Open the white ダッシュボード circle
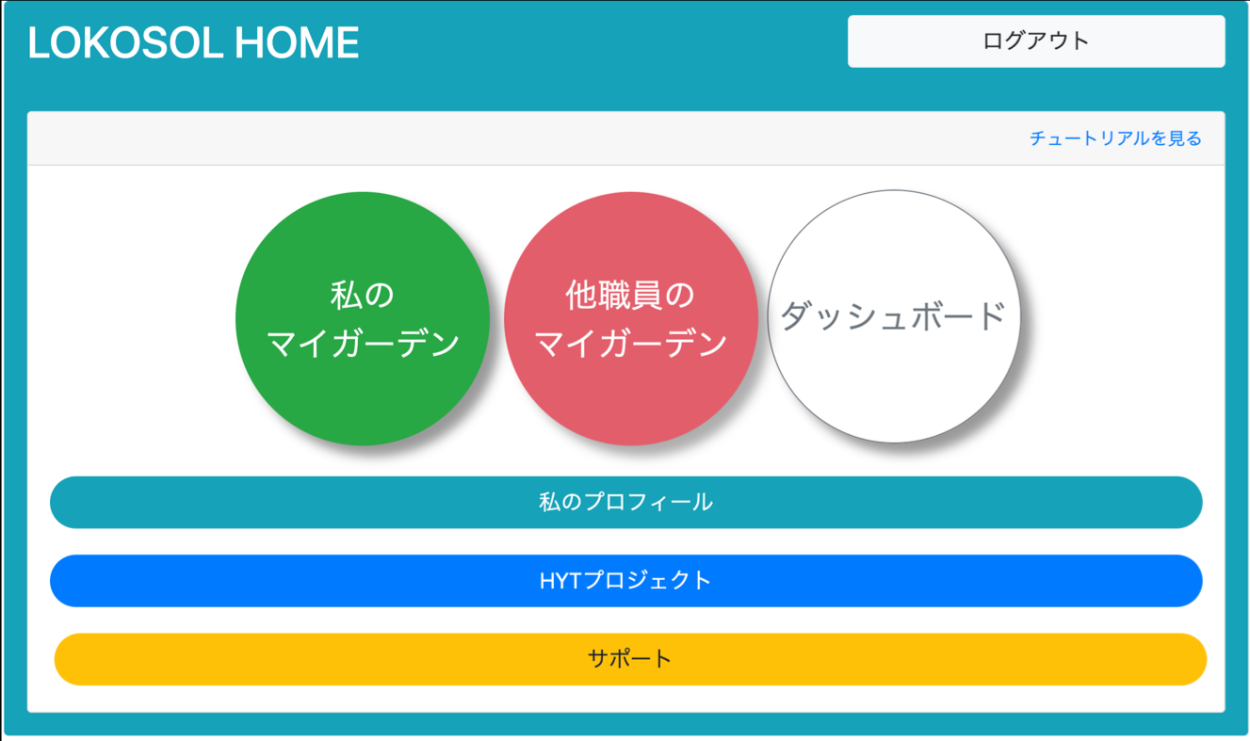 (893, 316)
